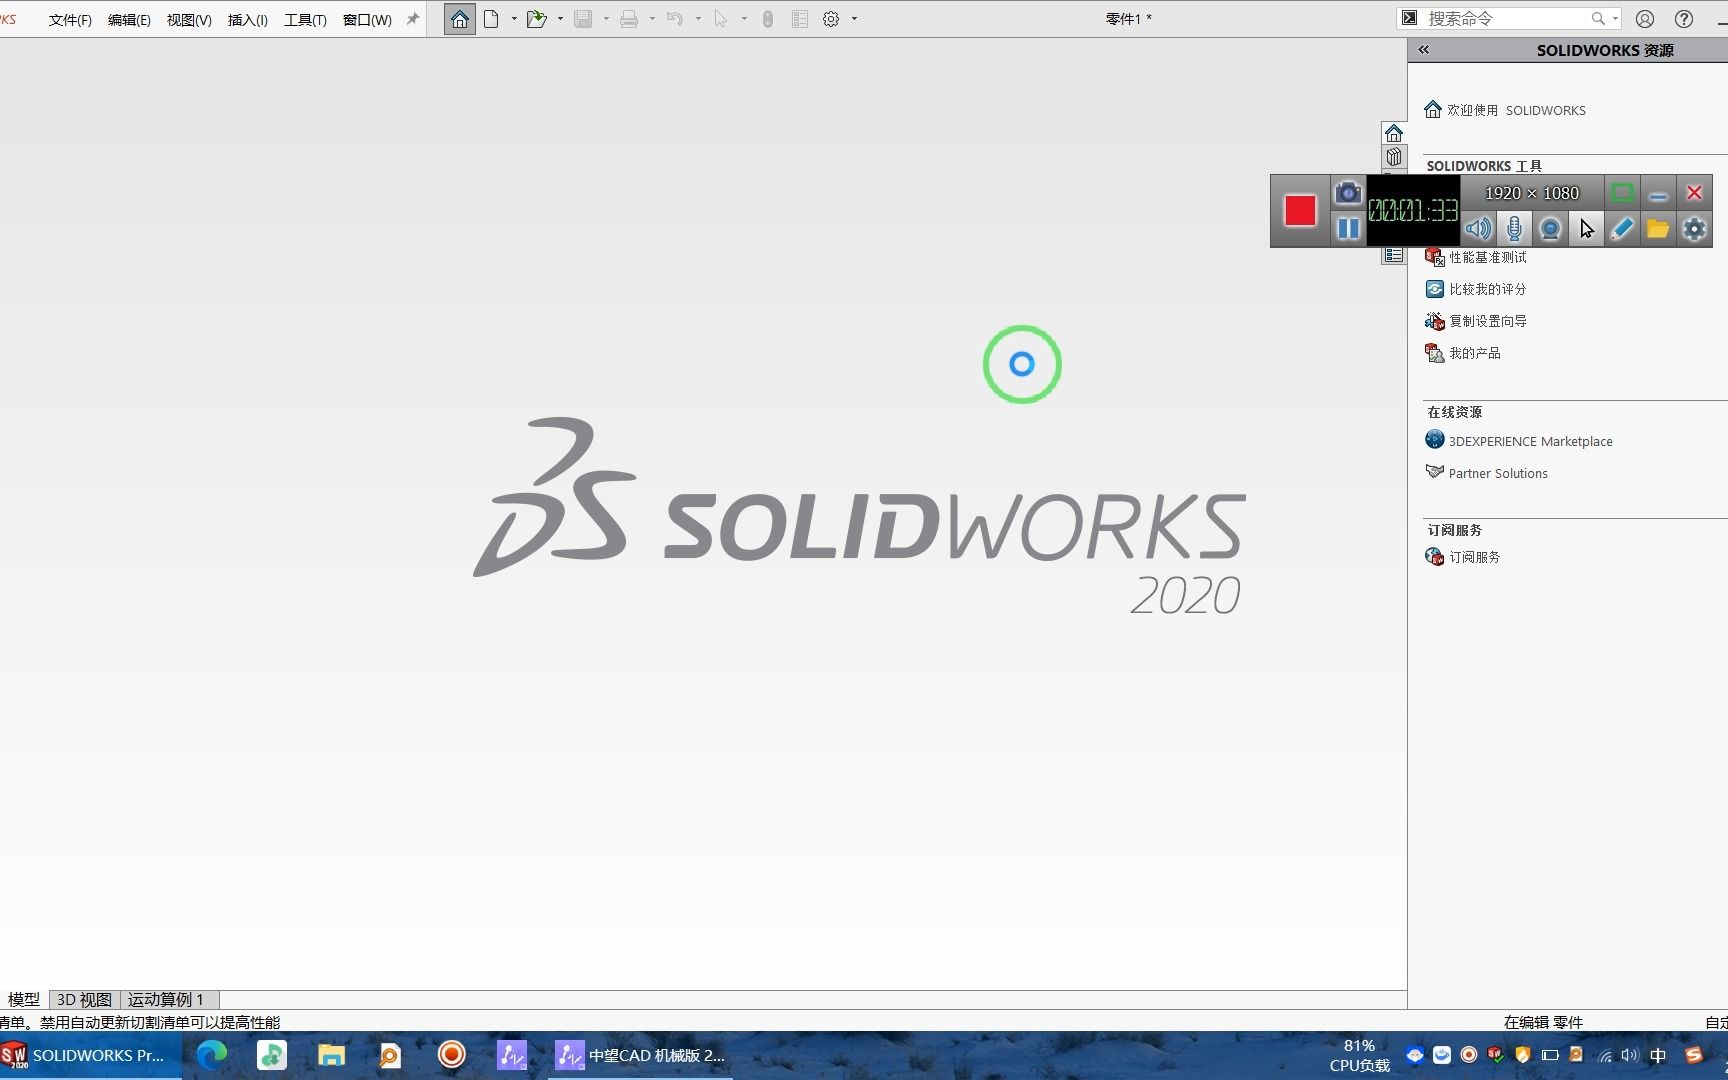
Task: Open Options via the gear icon
Action: point(831,19)
